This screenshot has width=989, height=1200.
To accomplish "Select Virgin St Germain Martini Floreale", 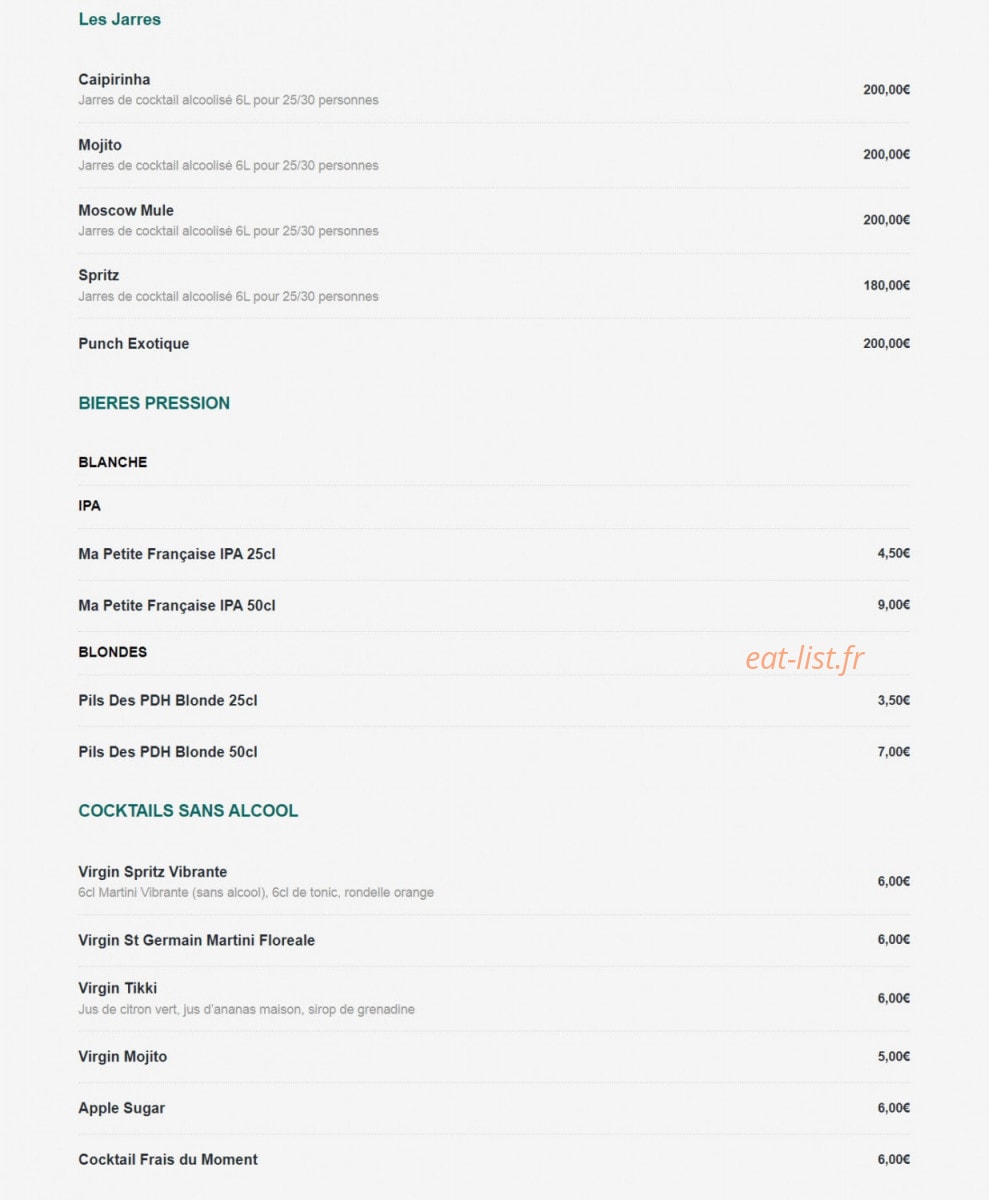I will point(494,940).
